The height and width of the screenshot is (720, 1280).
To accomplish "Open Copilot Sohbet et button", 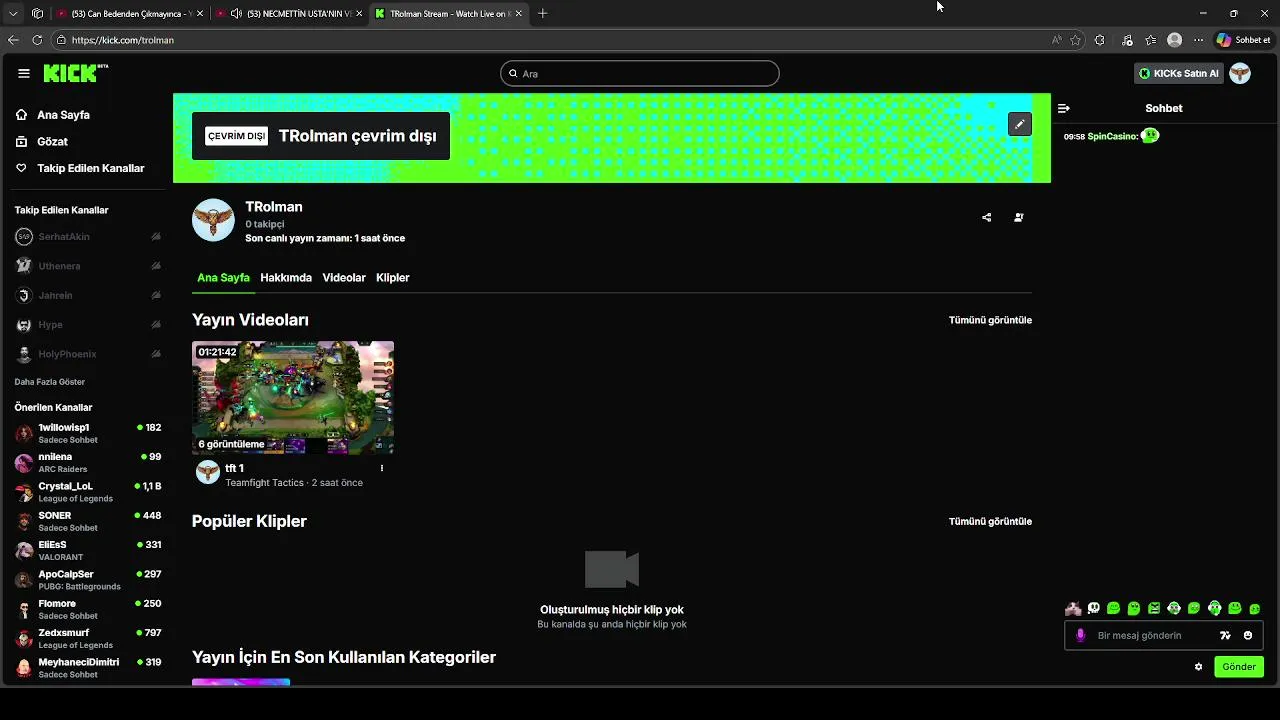I will pyautogui.click(x=1244, y=40).
